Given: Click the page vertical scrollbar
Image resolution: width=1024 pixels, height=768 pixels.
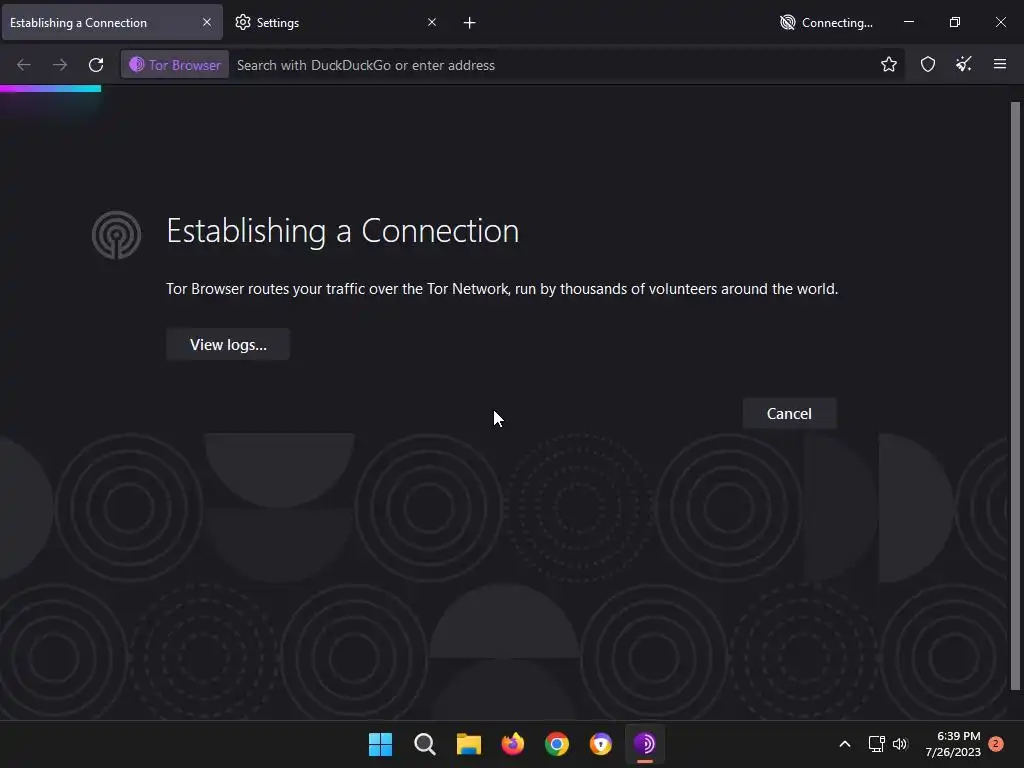Looking at the screenshot, I should pyautogui.click(x=1015, y=395).
